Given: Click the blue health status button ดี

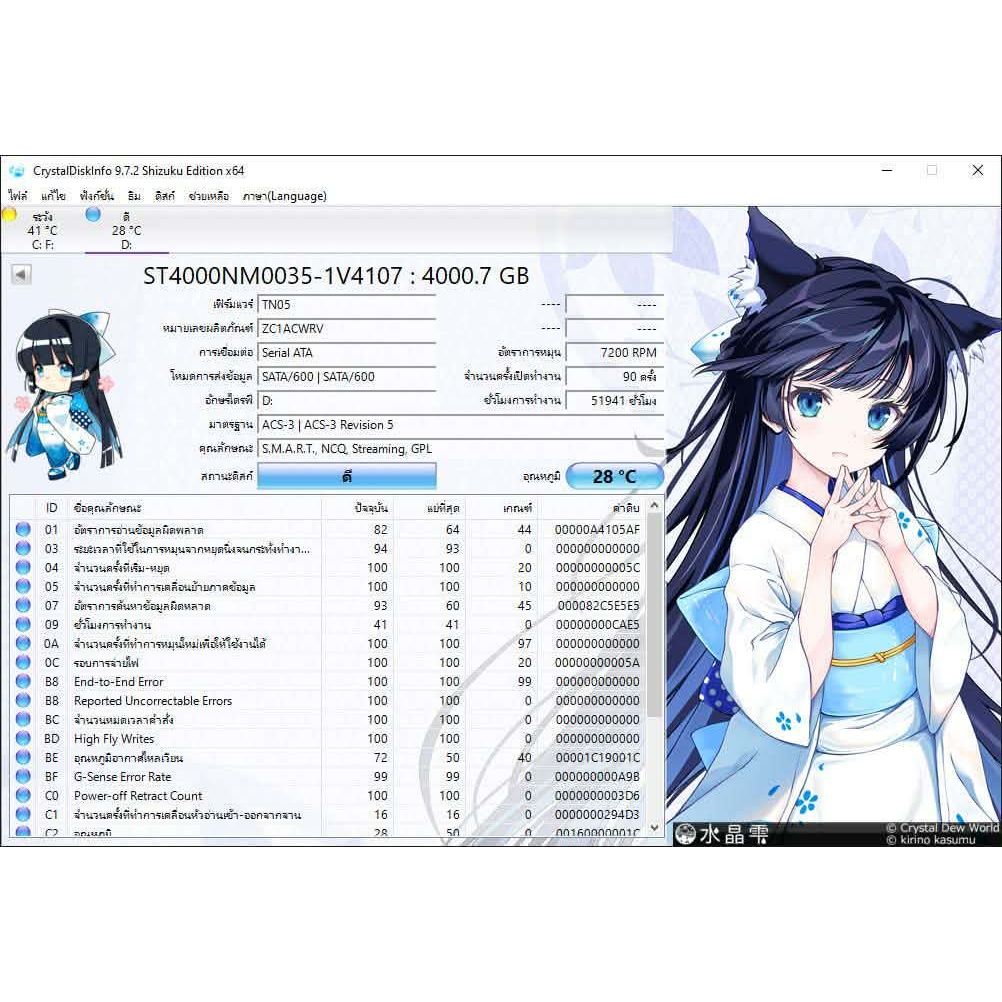Looking at the screenshot, I should click(346, 476).
